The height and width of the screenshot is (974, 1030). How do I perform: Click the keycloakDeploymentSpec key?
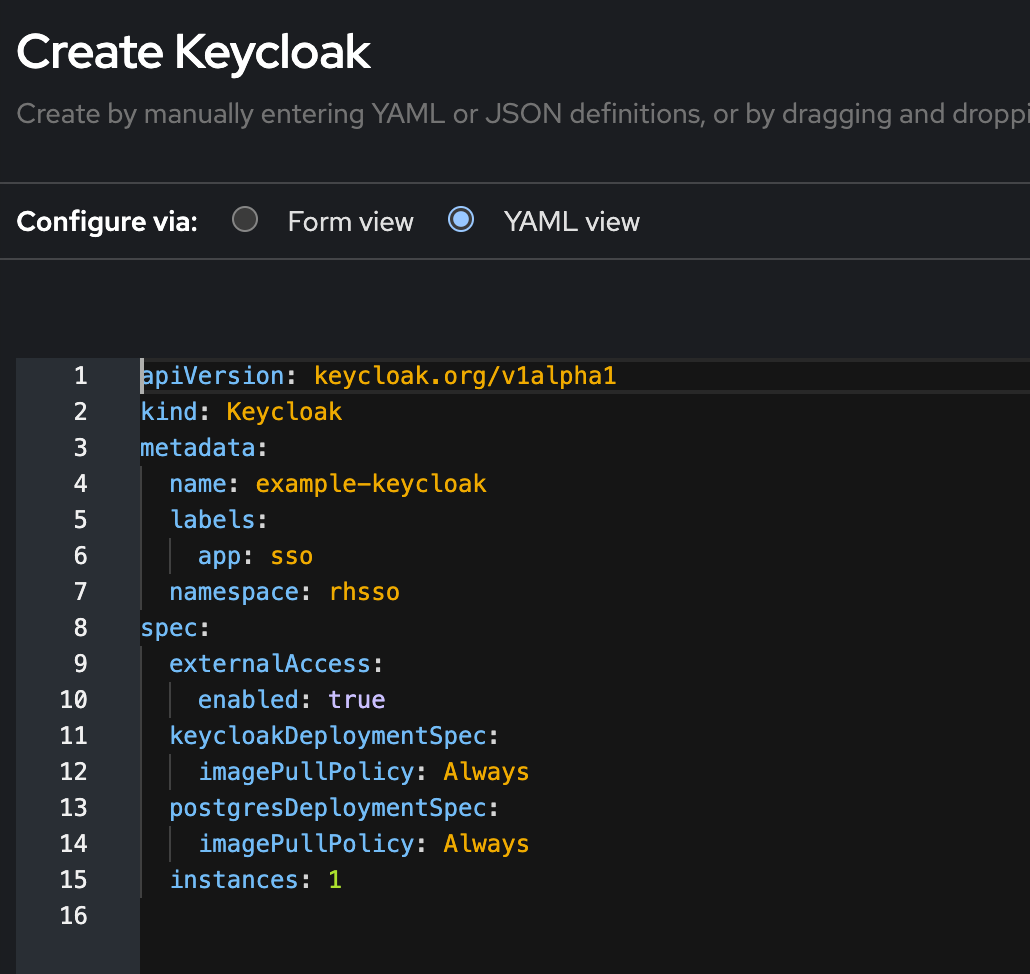(328, 736)
